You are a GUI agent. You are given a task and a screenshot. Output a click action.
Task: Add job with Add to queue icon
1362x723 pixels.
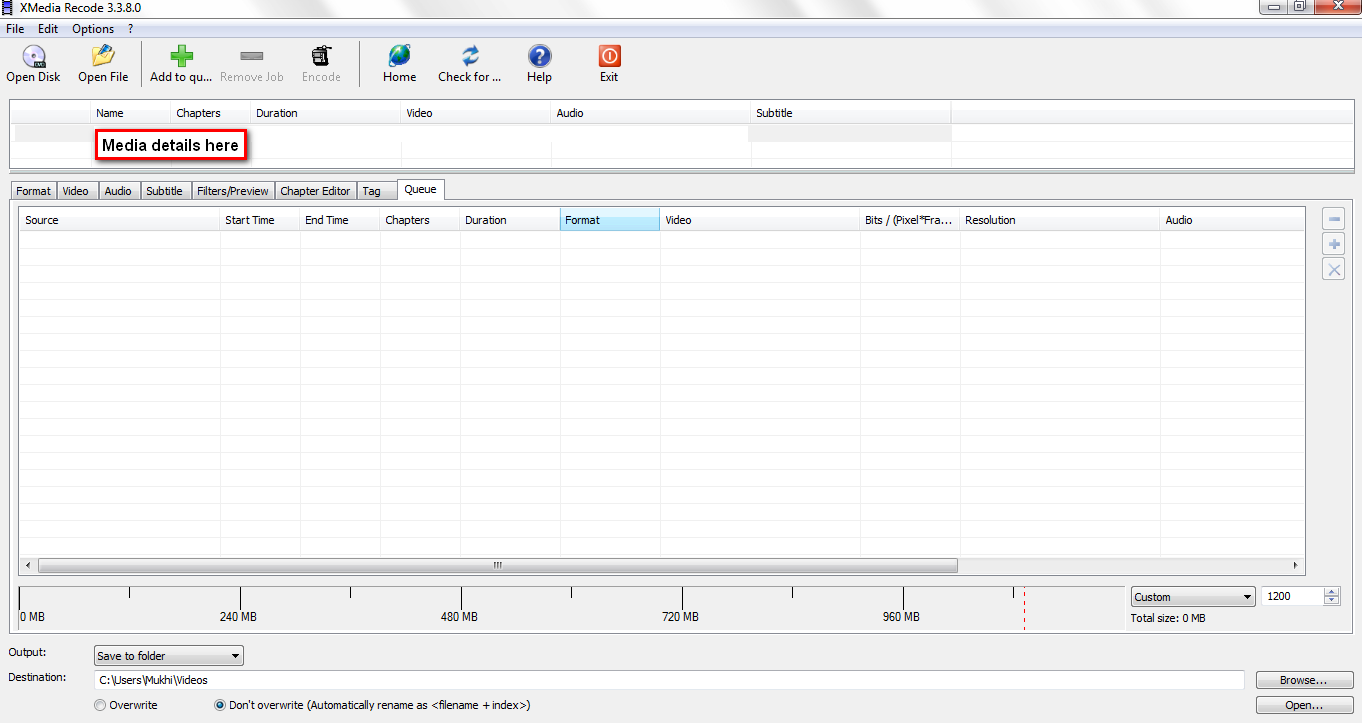click(181, 56)
